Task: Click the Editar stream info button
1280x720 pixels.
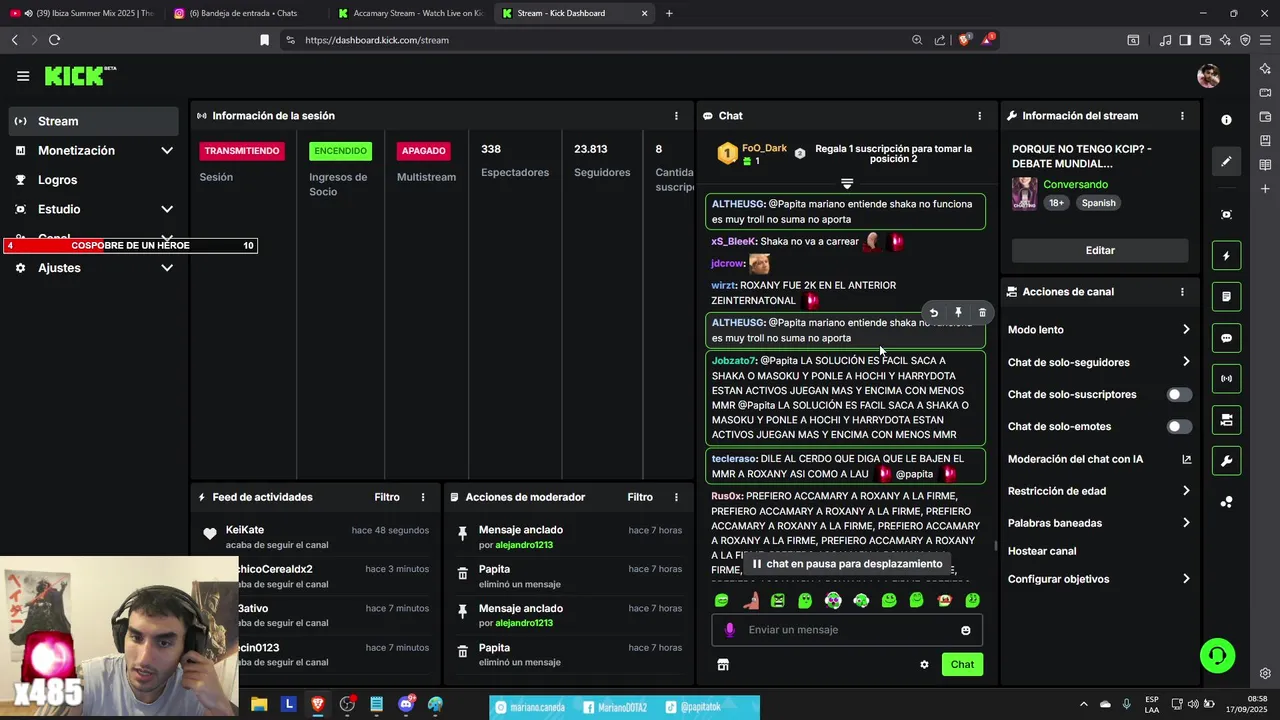Action: tap(1100, 250)
